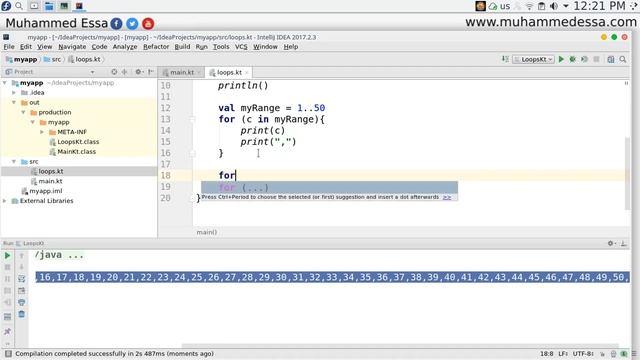Open Project panel settings gear dropdown
The height and width of the screenshot is (360, 640).
(x=139, y=72)
